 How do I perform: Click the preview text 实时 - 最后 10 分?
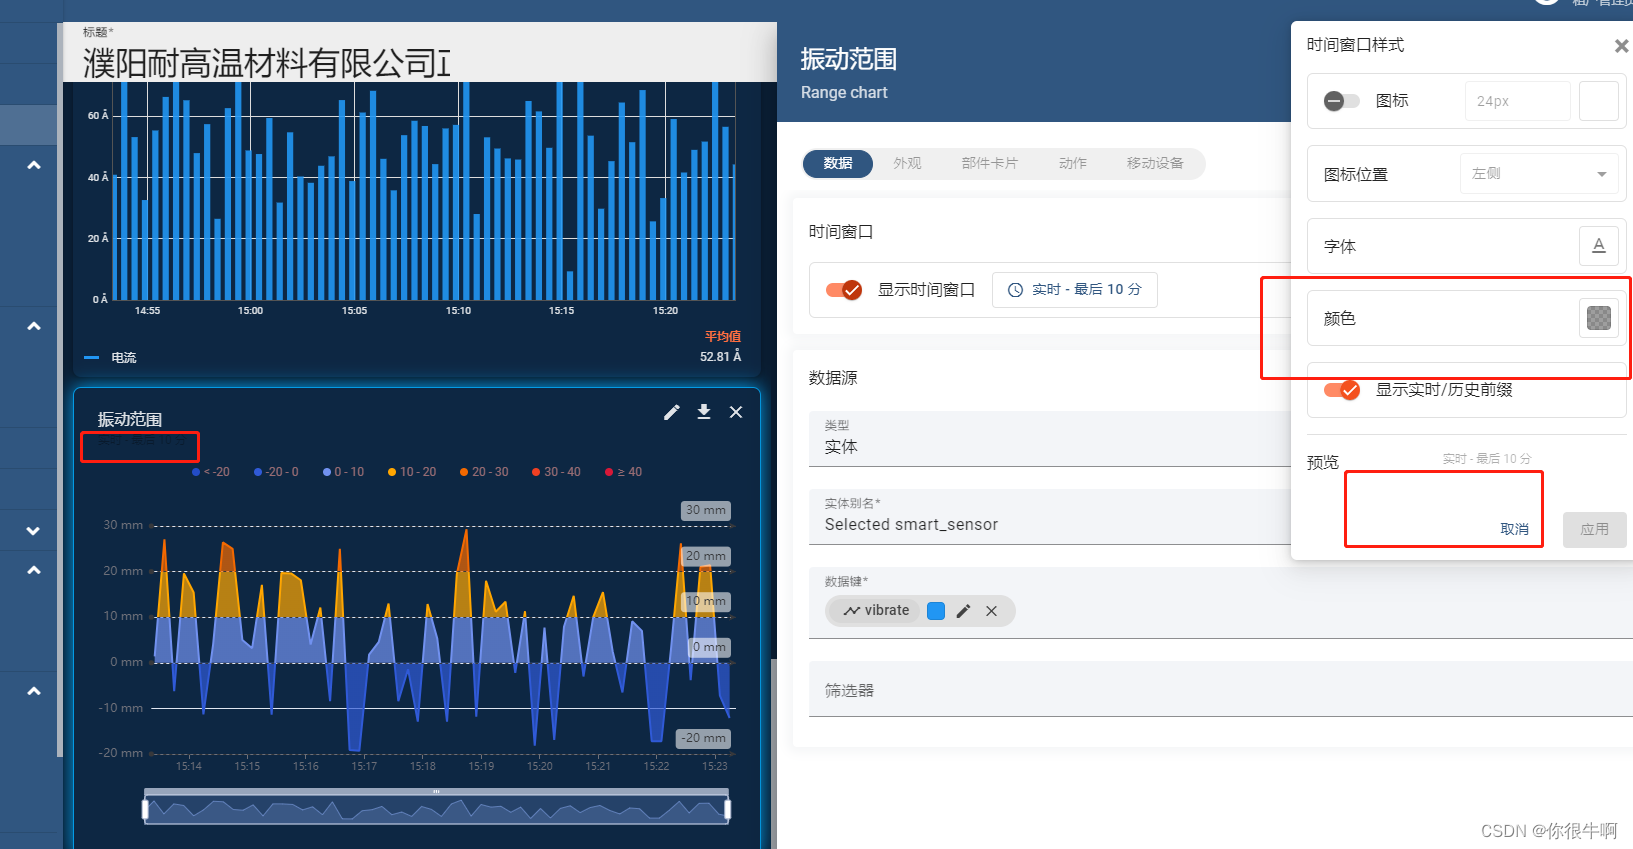[1486, 459]
